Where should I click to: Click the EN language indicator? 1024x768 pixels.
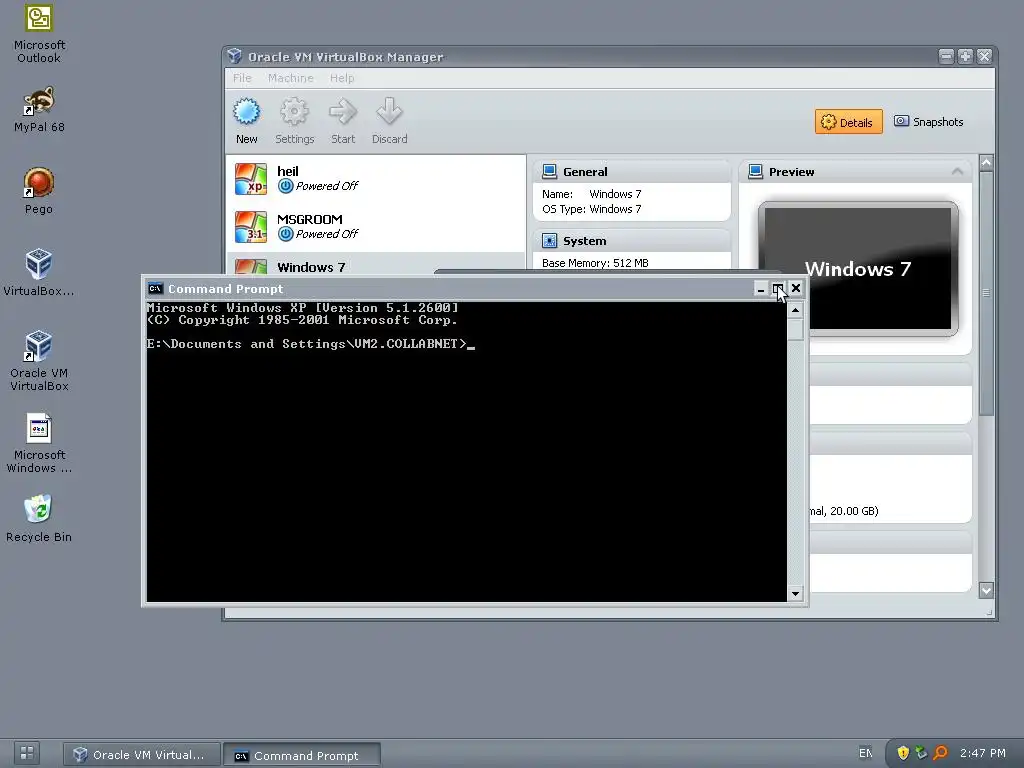pyautogui.click(x=865, y=753)
